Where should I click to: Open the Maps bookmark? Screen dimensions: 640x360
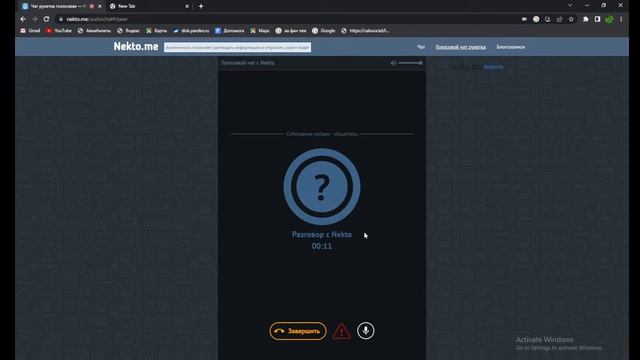(260, 31)
